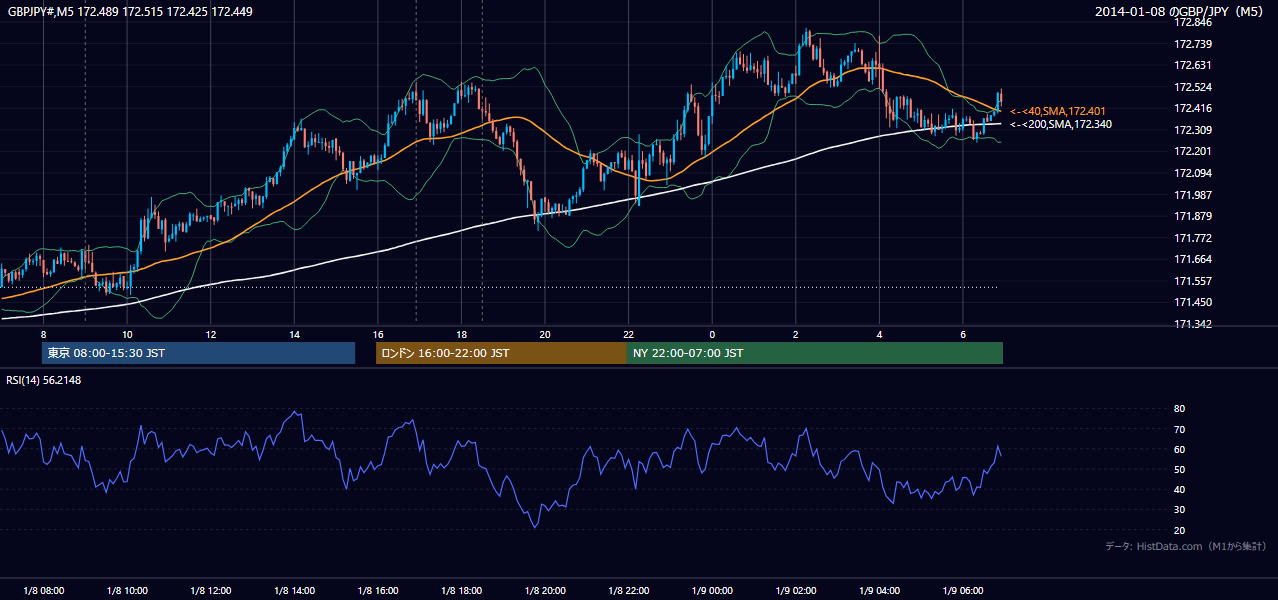Screen dimensions: 1278x600
Task: Click price axis value 171.879
Action: 1192,216
